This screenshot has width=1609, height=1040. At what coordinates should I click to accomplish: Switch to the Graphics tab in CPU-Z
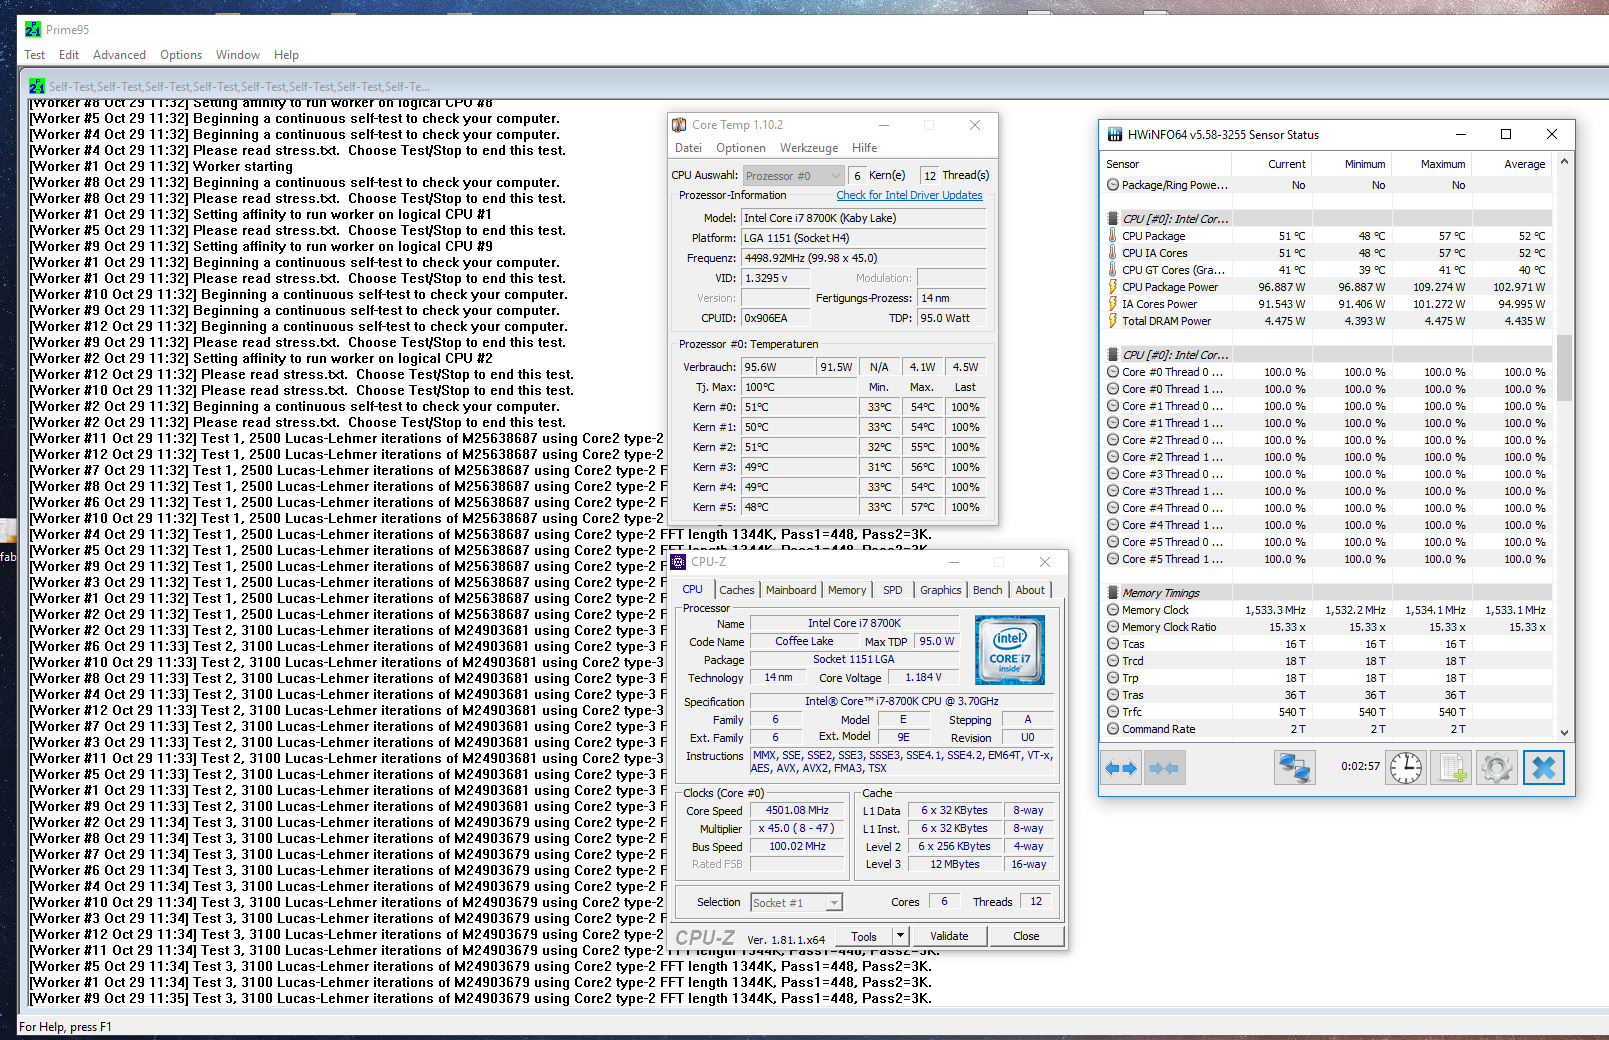(x=941, y=590)
